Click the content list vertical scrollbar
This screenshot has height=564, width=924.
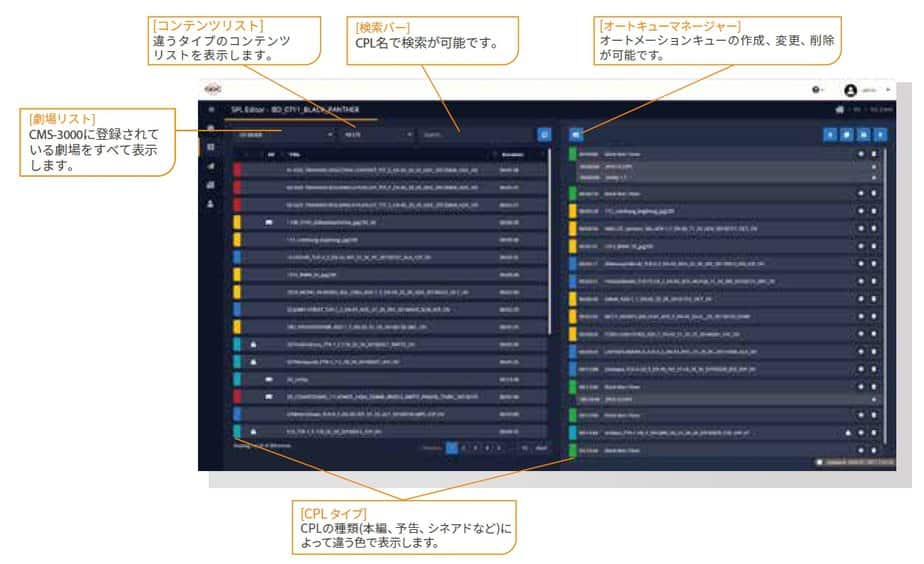pyautogui.click(x=550, y=242)
